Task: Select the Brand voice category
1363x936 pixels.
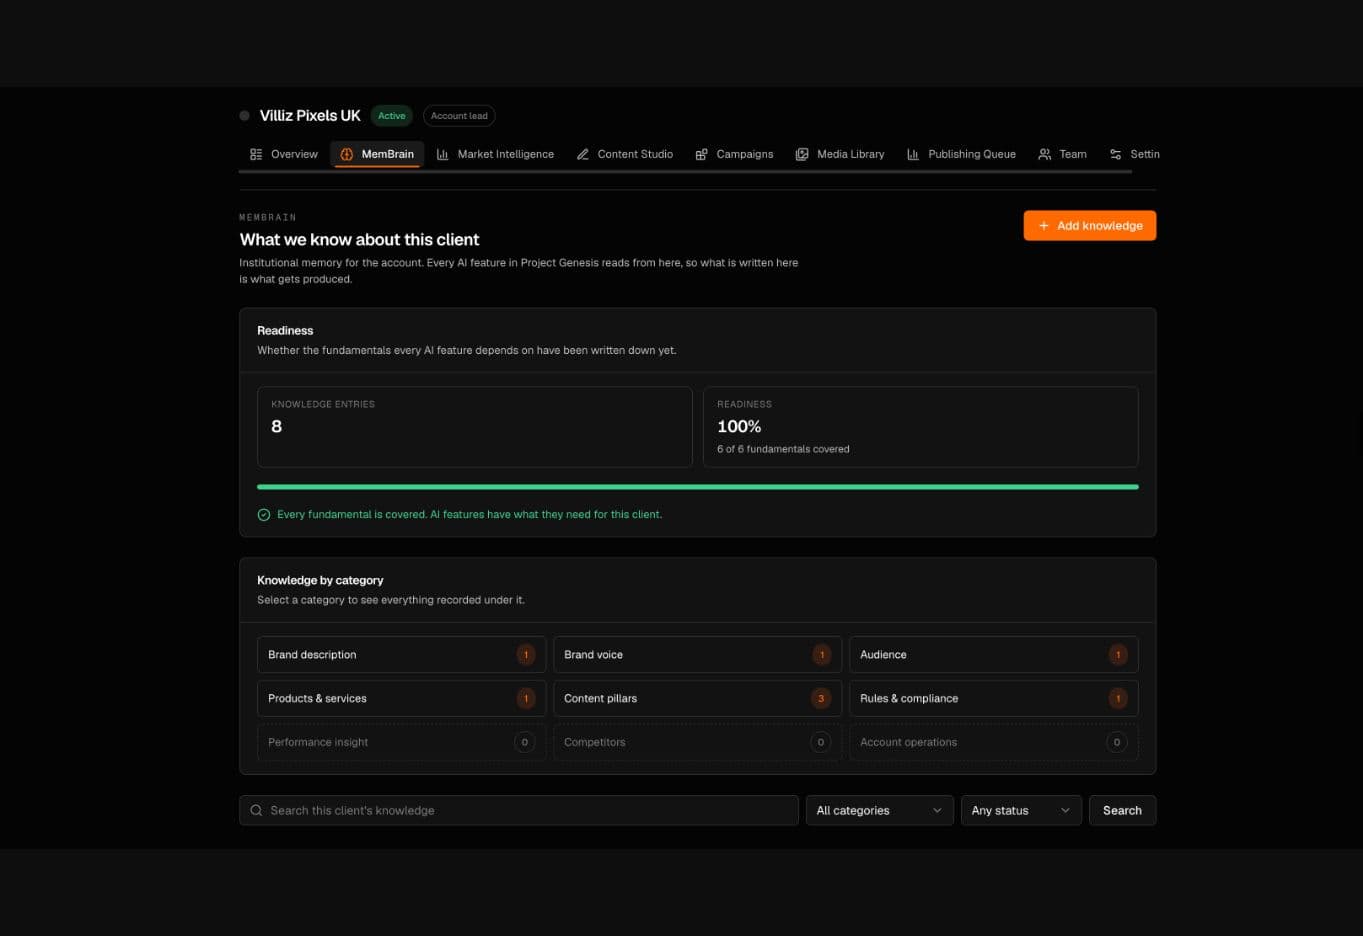Action: click(x=698, y=655)
